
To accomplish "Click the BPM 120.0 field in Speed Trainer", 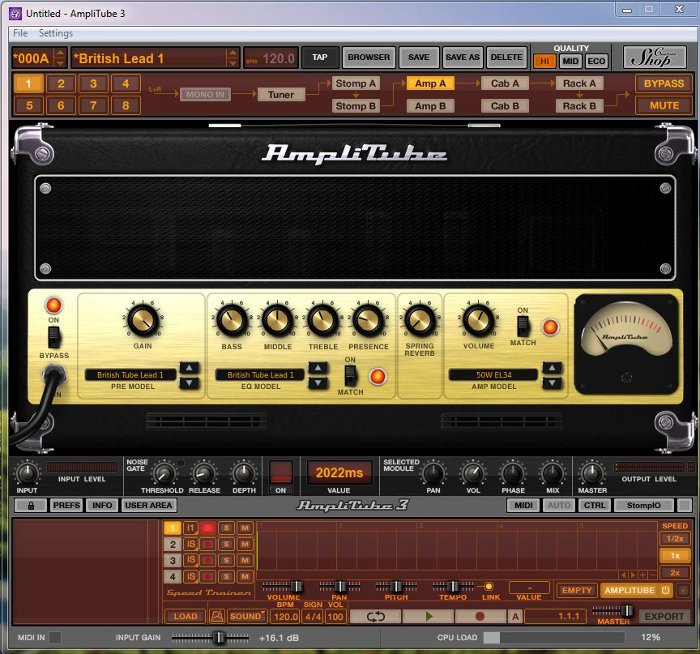I will tap(286, 617).
